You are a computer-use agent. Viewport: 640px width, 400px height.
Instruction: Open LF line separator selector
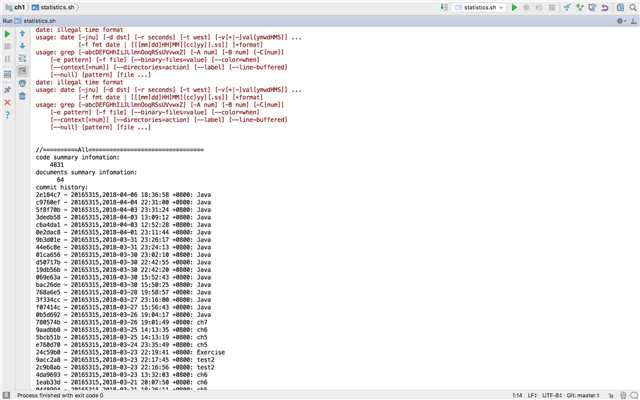point(532,395)
